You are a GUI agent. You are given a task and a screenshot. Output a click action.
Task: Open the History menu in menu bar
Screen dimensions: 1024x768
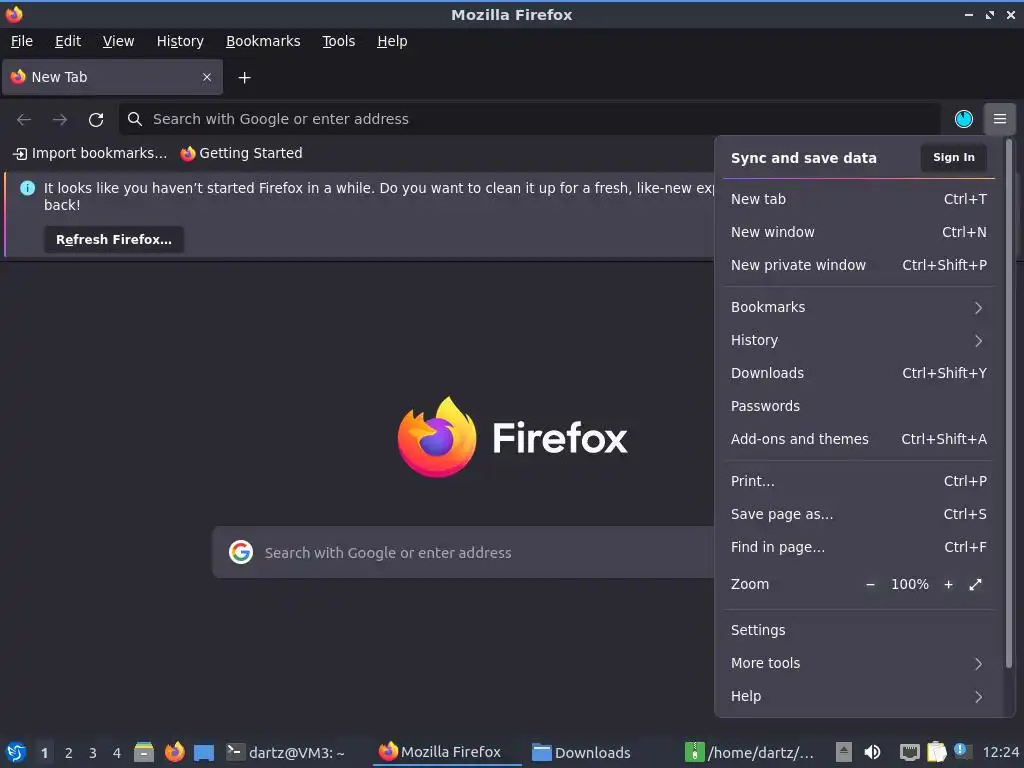coord(180,41)
